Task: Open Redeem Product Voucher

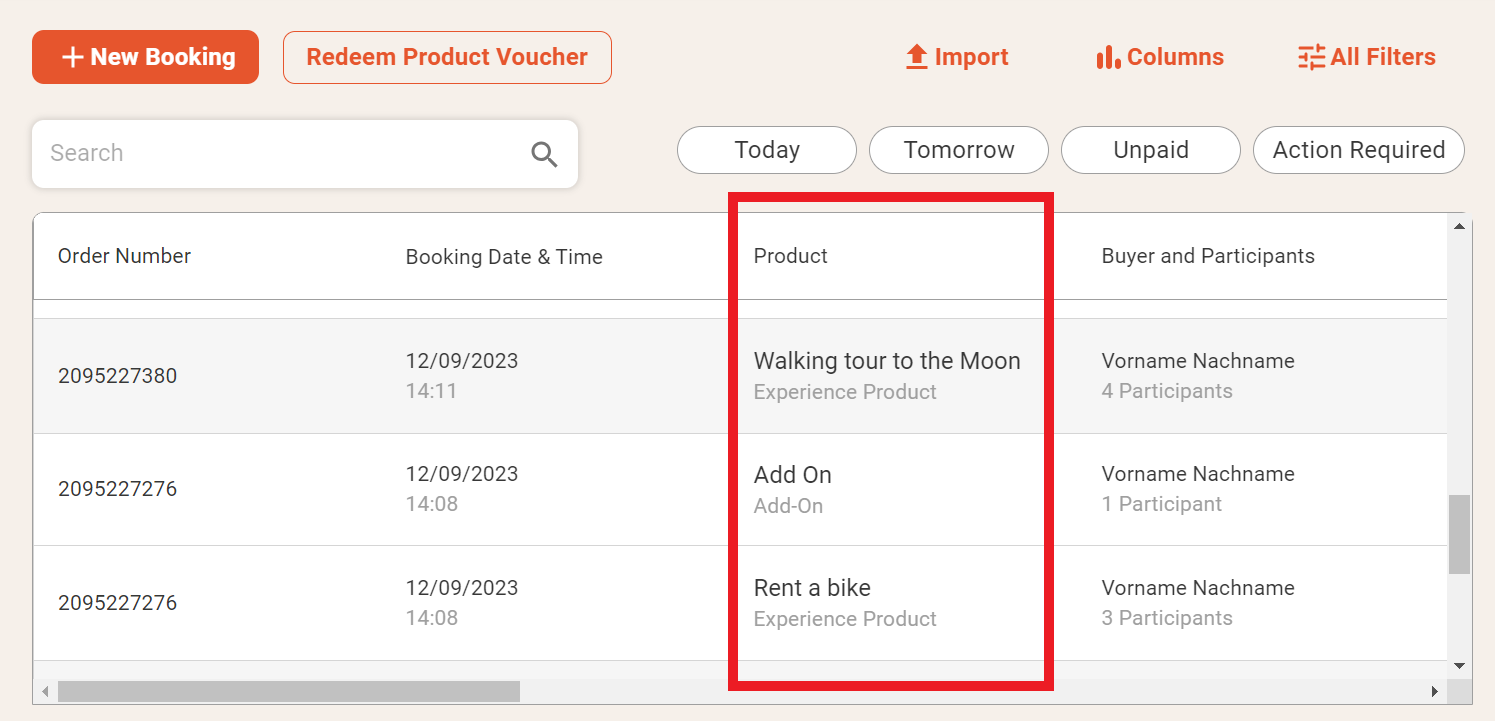Action: pos(447,57)
